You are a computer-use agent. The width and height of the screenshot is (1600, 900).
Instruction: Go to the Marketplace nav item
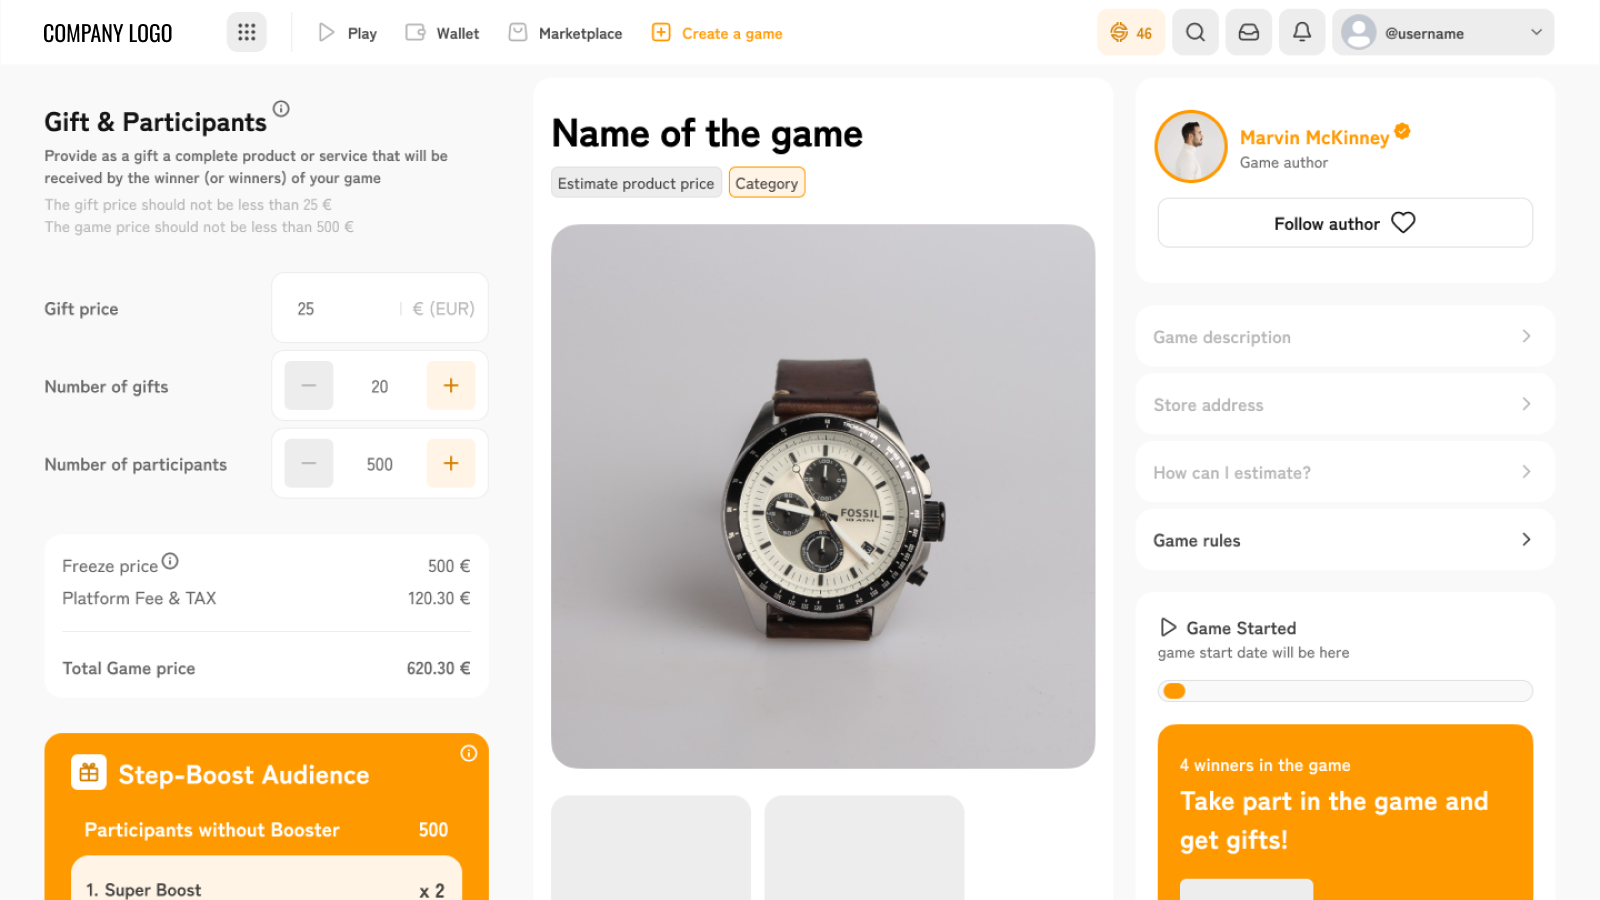pyautogui.click(x=566, y=33)
